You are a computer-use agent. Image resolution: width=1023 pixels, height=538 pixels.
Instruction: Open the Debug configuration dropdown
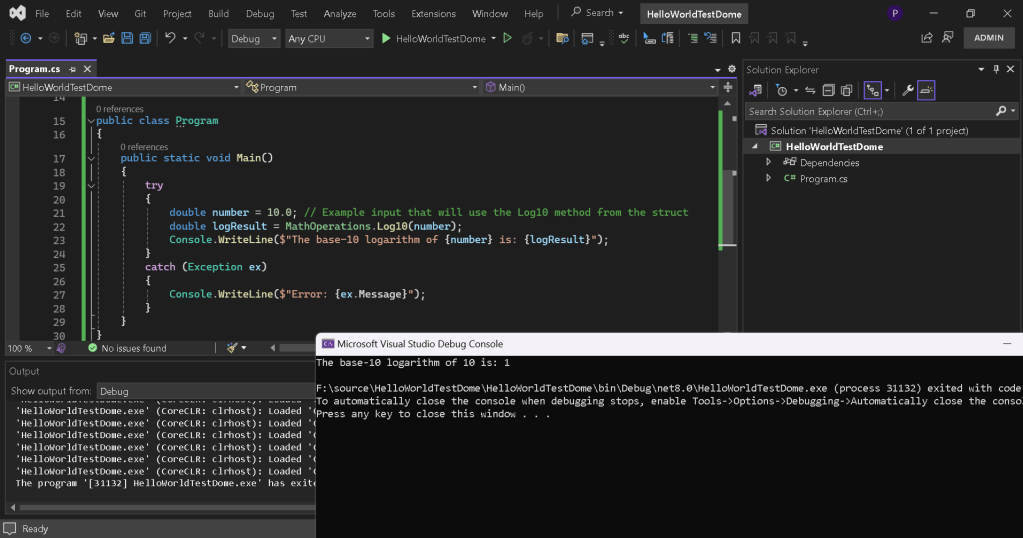[x=254, y=38]
